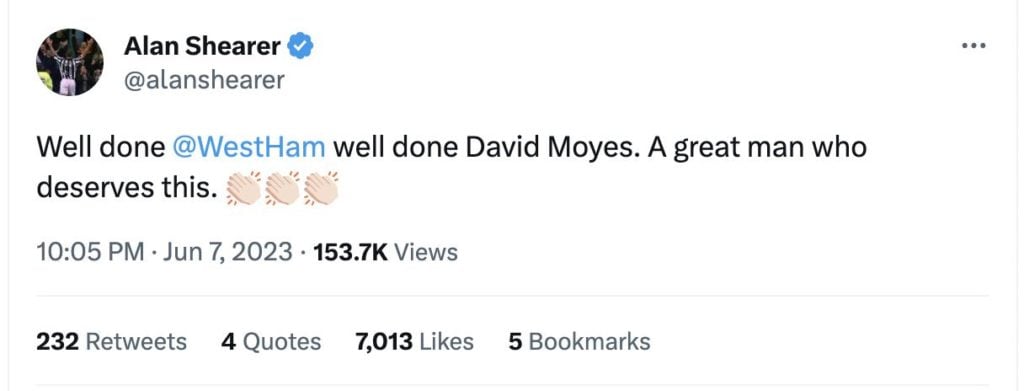1024x391 pixels.
Task: Click the 10:05 PM timestamp
Action: (90, 252)
